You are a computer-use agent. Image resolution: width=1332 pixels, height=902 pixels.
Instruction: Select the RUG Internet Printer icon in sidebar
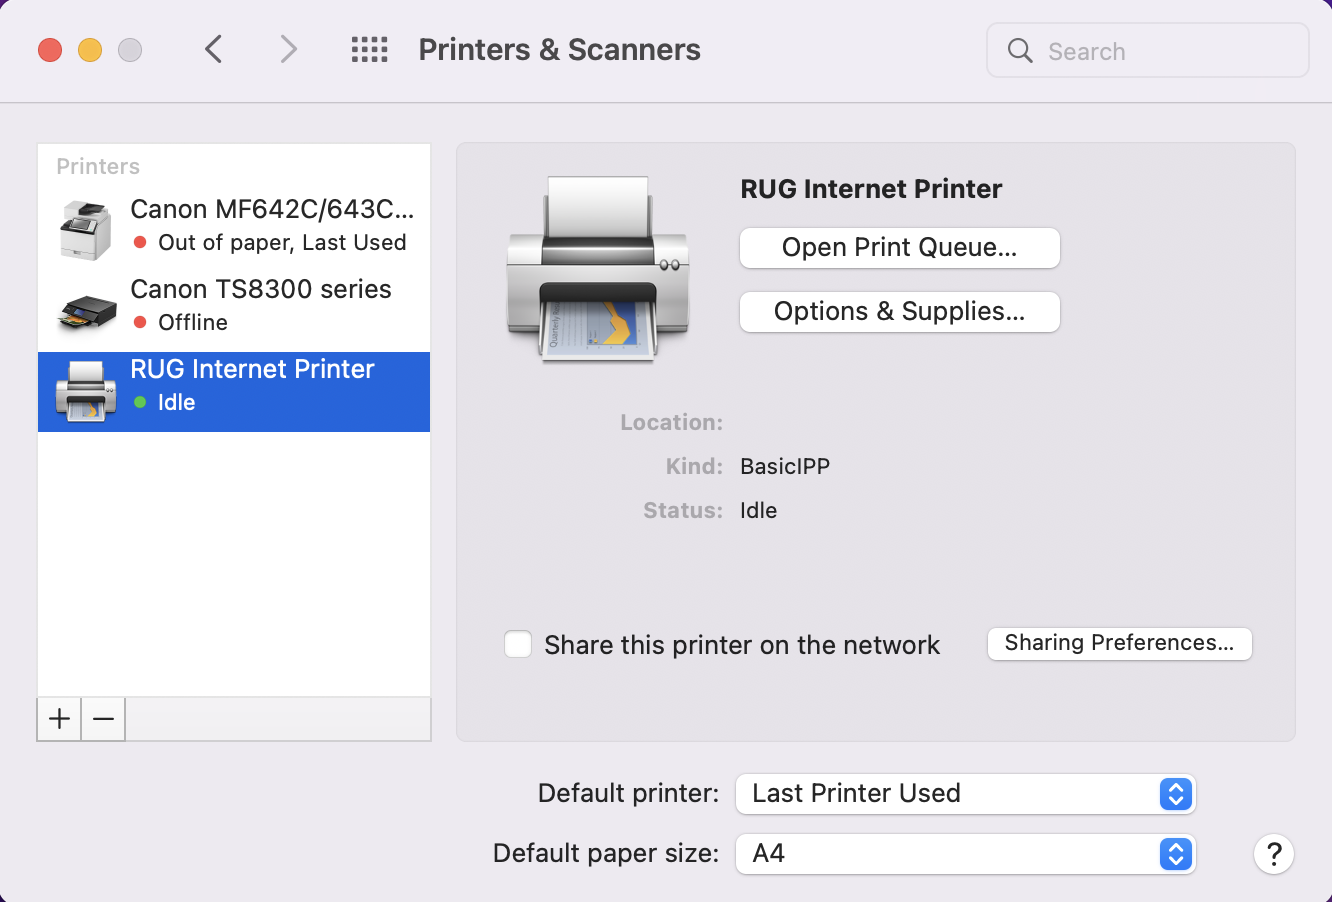point(85,391)
